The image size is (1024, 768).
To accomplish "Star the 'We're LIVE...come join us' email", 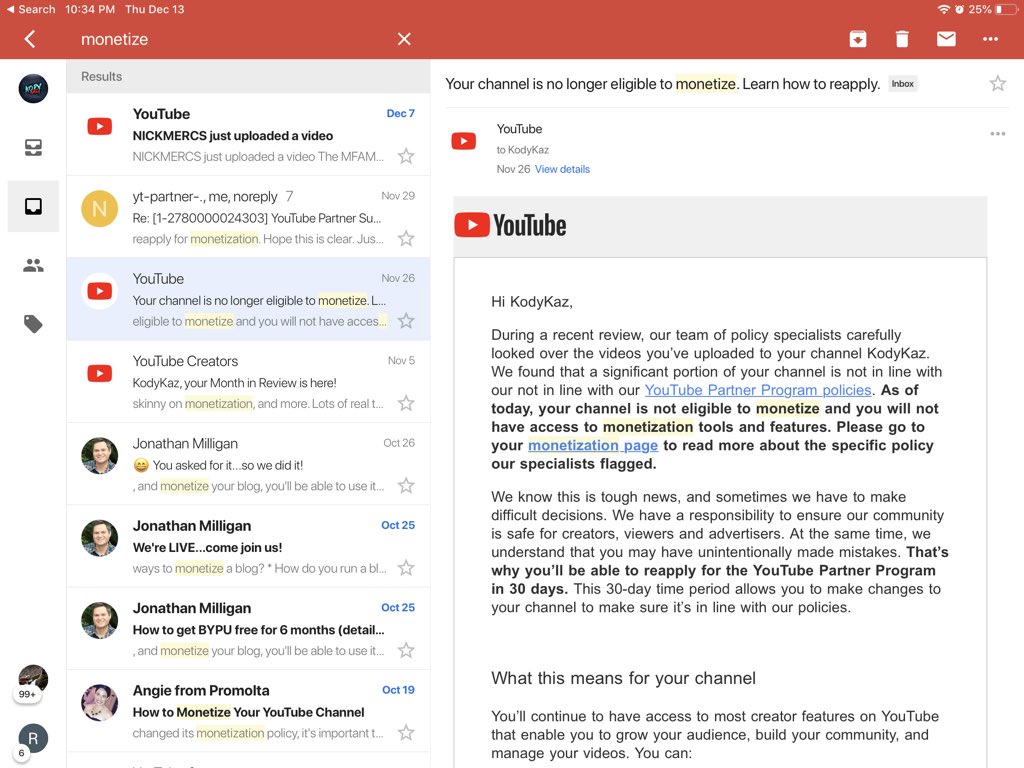I will pos(406,568).
